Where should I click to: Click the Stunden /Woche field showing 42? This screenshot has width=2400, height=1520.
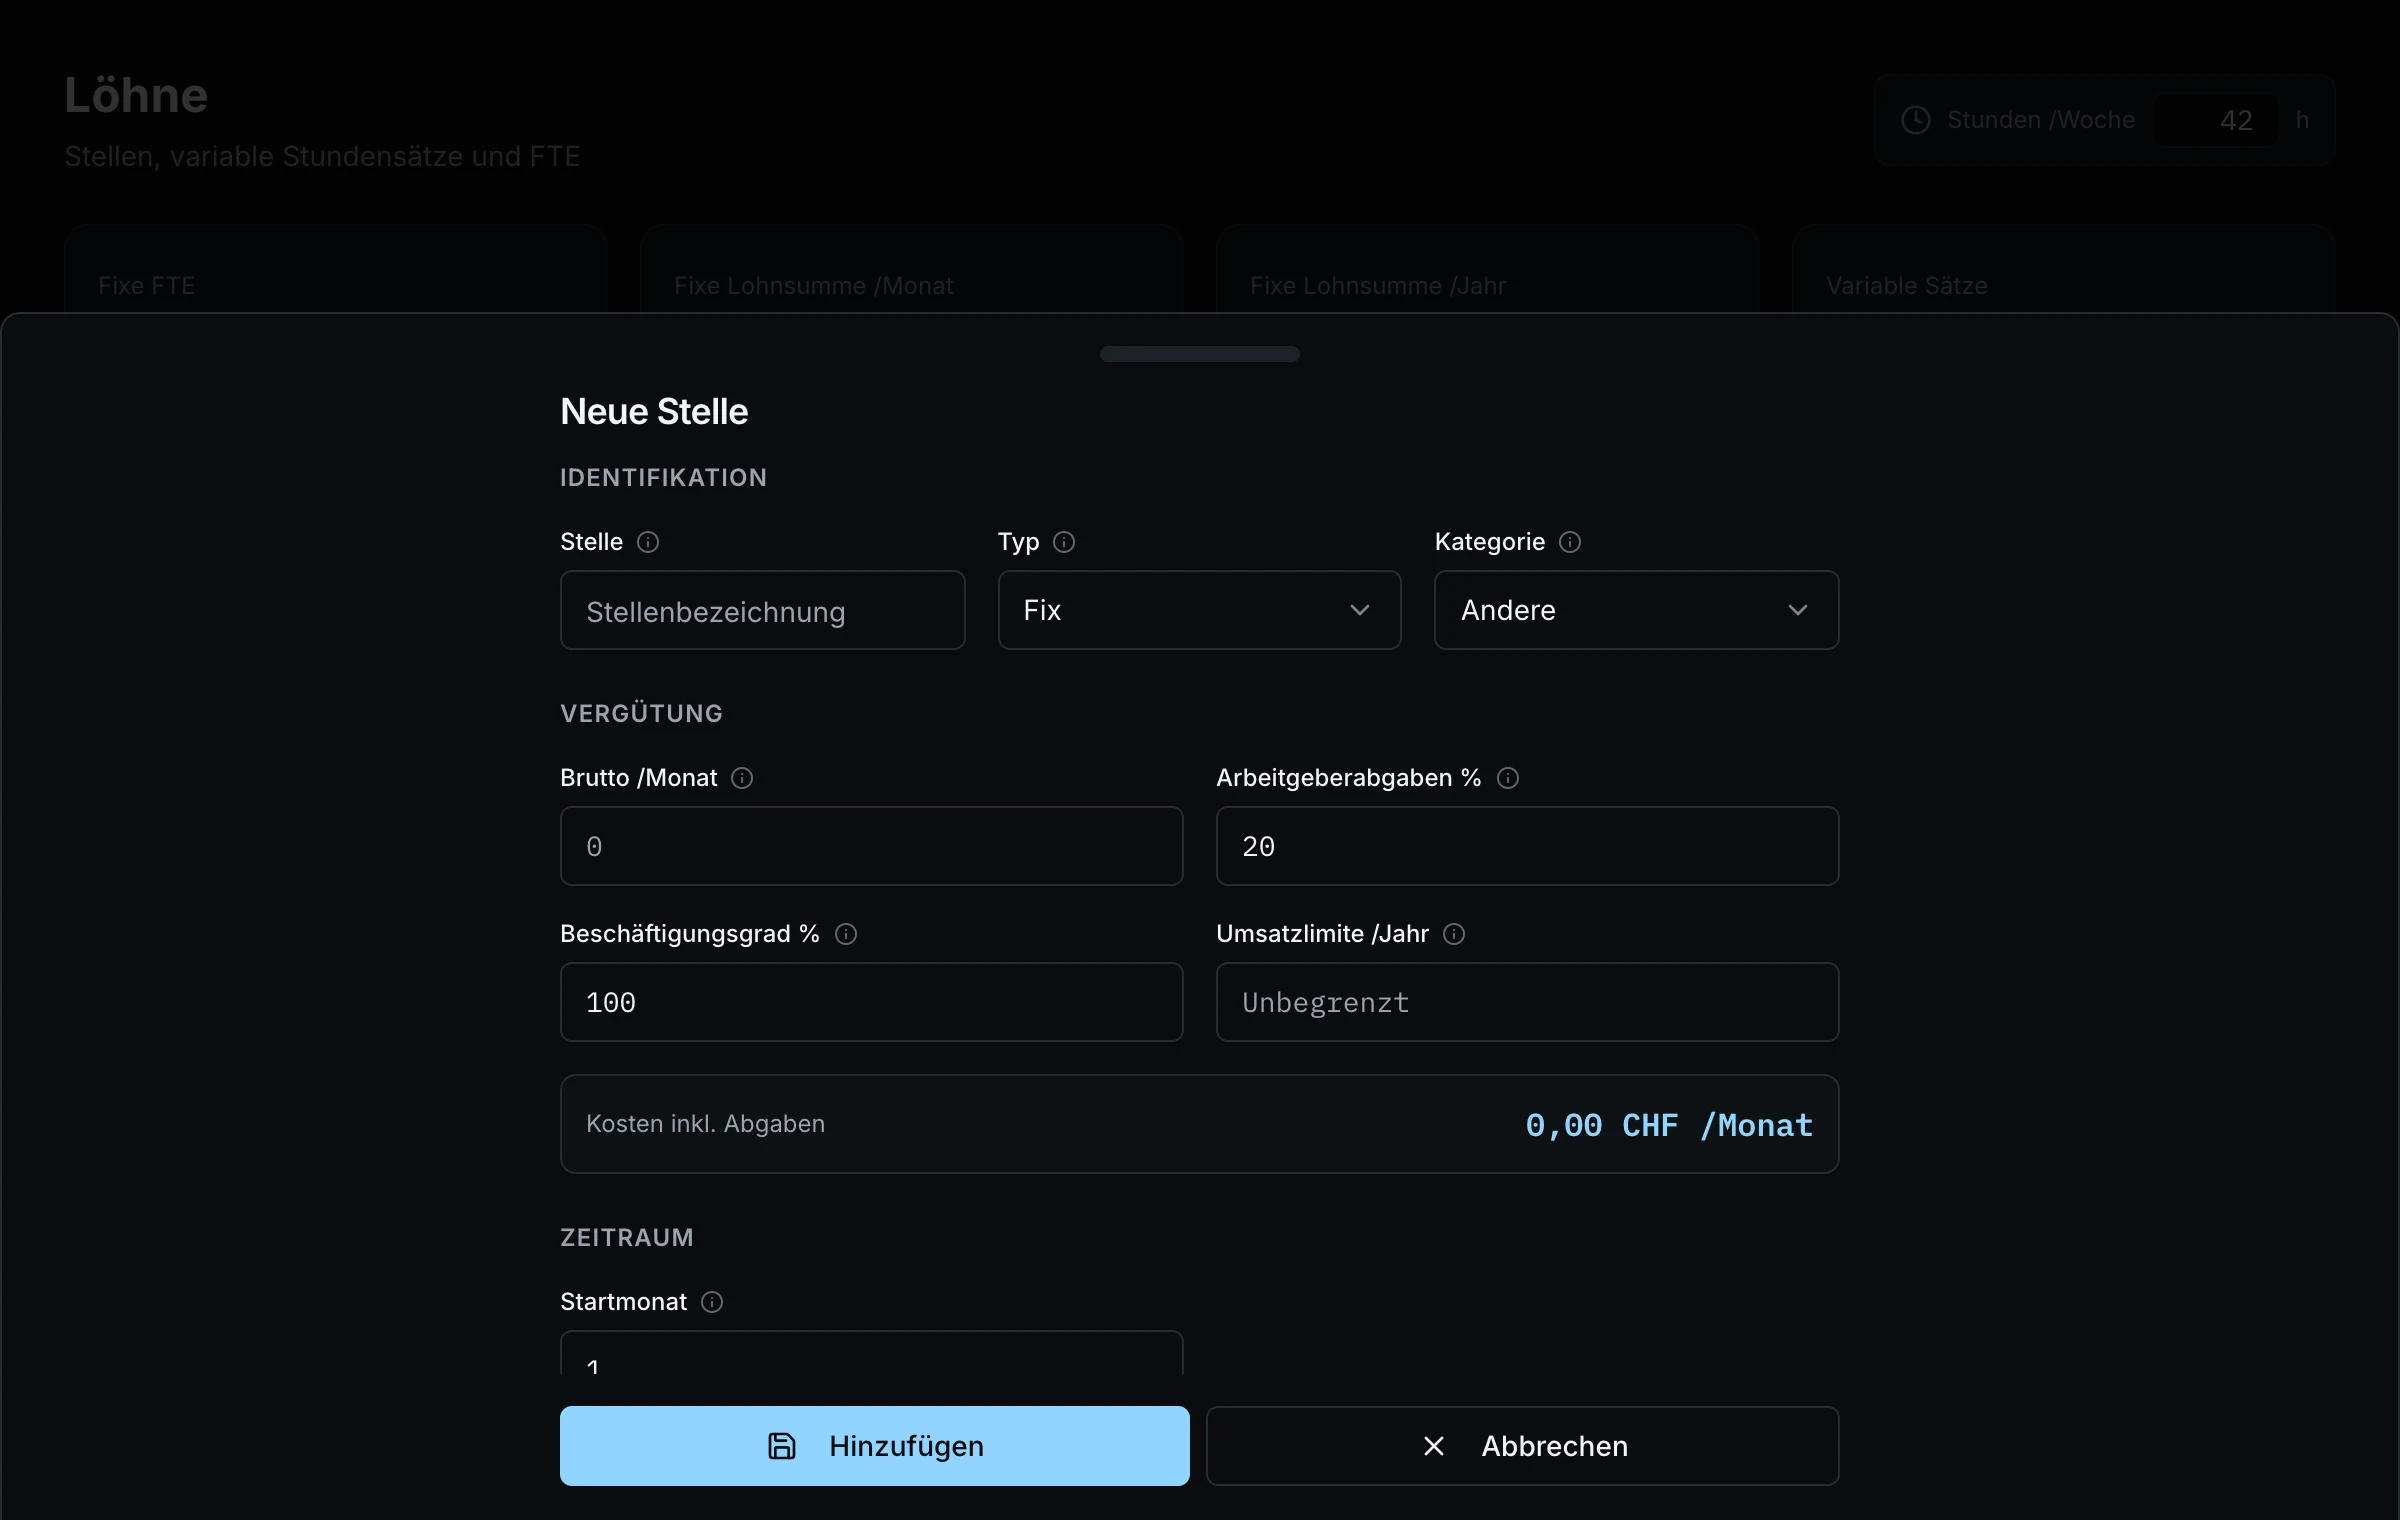pos(2216,120)
